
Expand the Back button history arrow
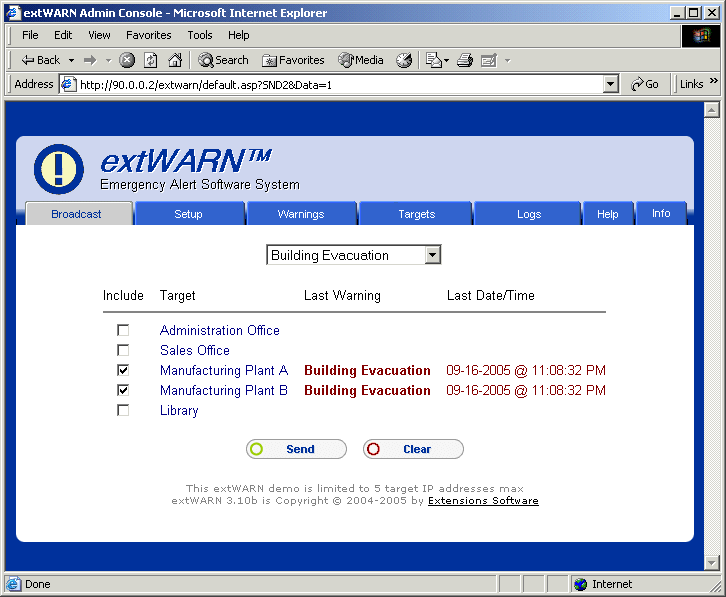(69, 60)
